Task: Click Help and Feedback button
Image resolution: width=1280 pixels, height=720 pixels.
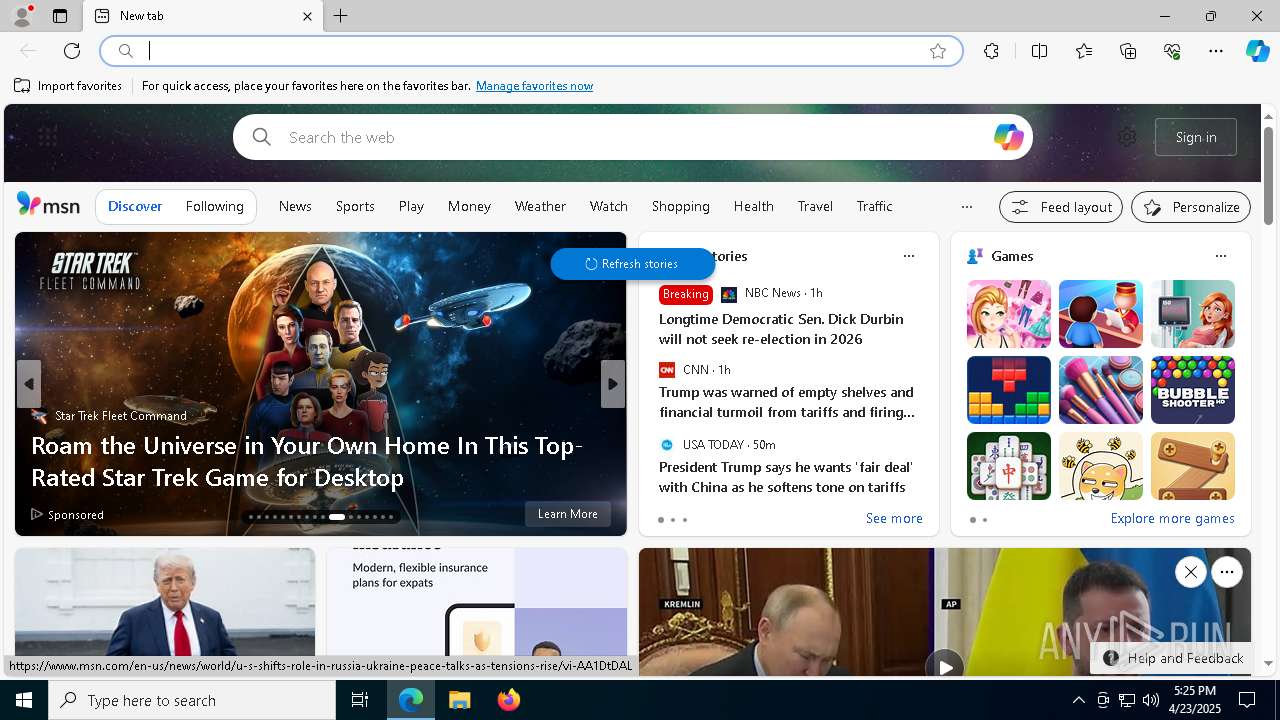Action: tap(1172, 658)
